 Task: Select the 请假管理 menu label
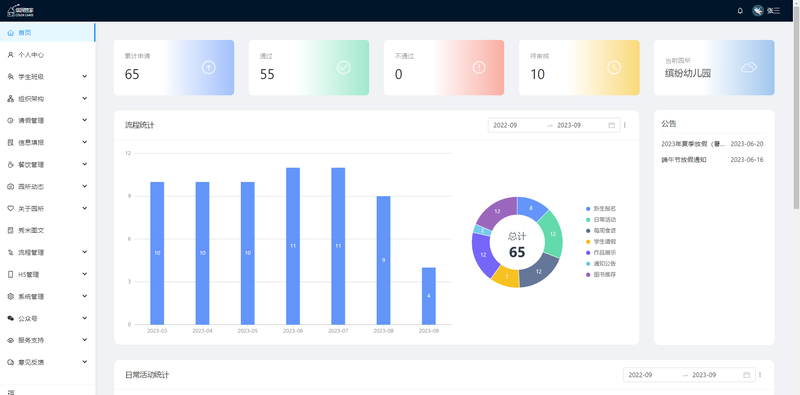coord(31,120)
